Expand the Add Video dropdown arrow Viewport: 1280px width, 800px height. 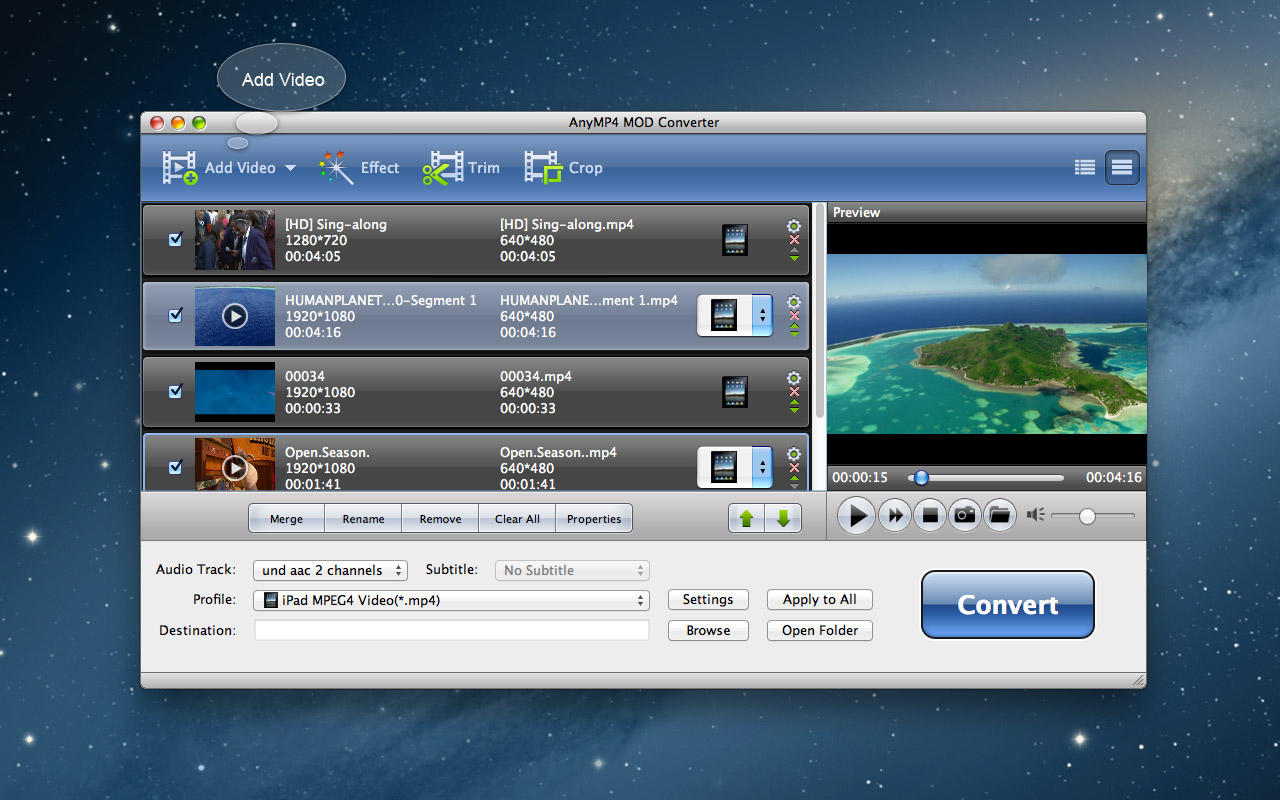tap(290, 168)
